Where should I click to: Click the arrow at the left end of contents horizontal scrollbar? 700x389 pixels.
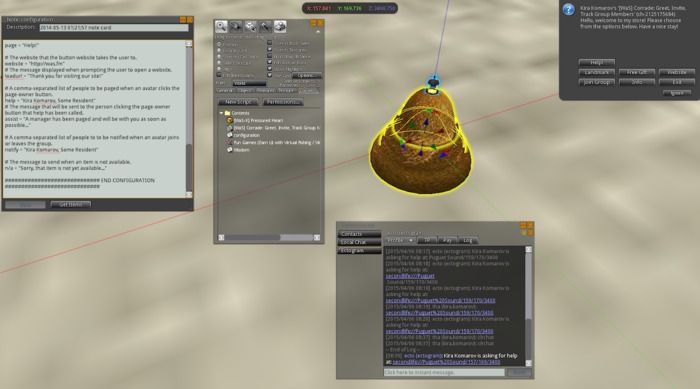[x=221, y=238]
